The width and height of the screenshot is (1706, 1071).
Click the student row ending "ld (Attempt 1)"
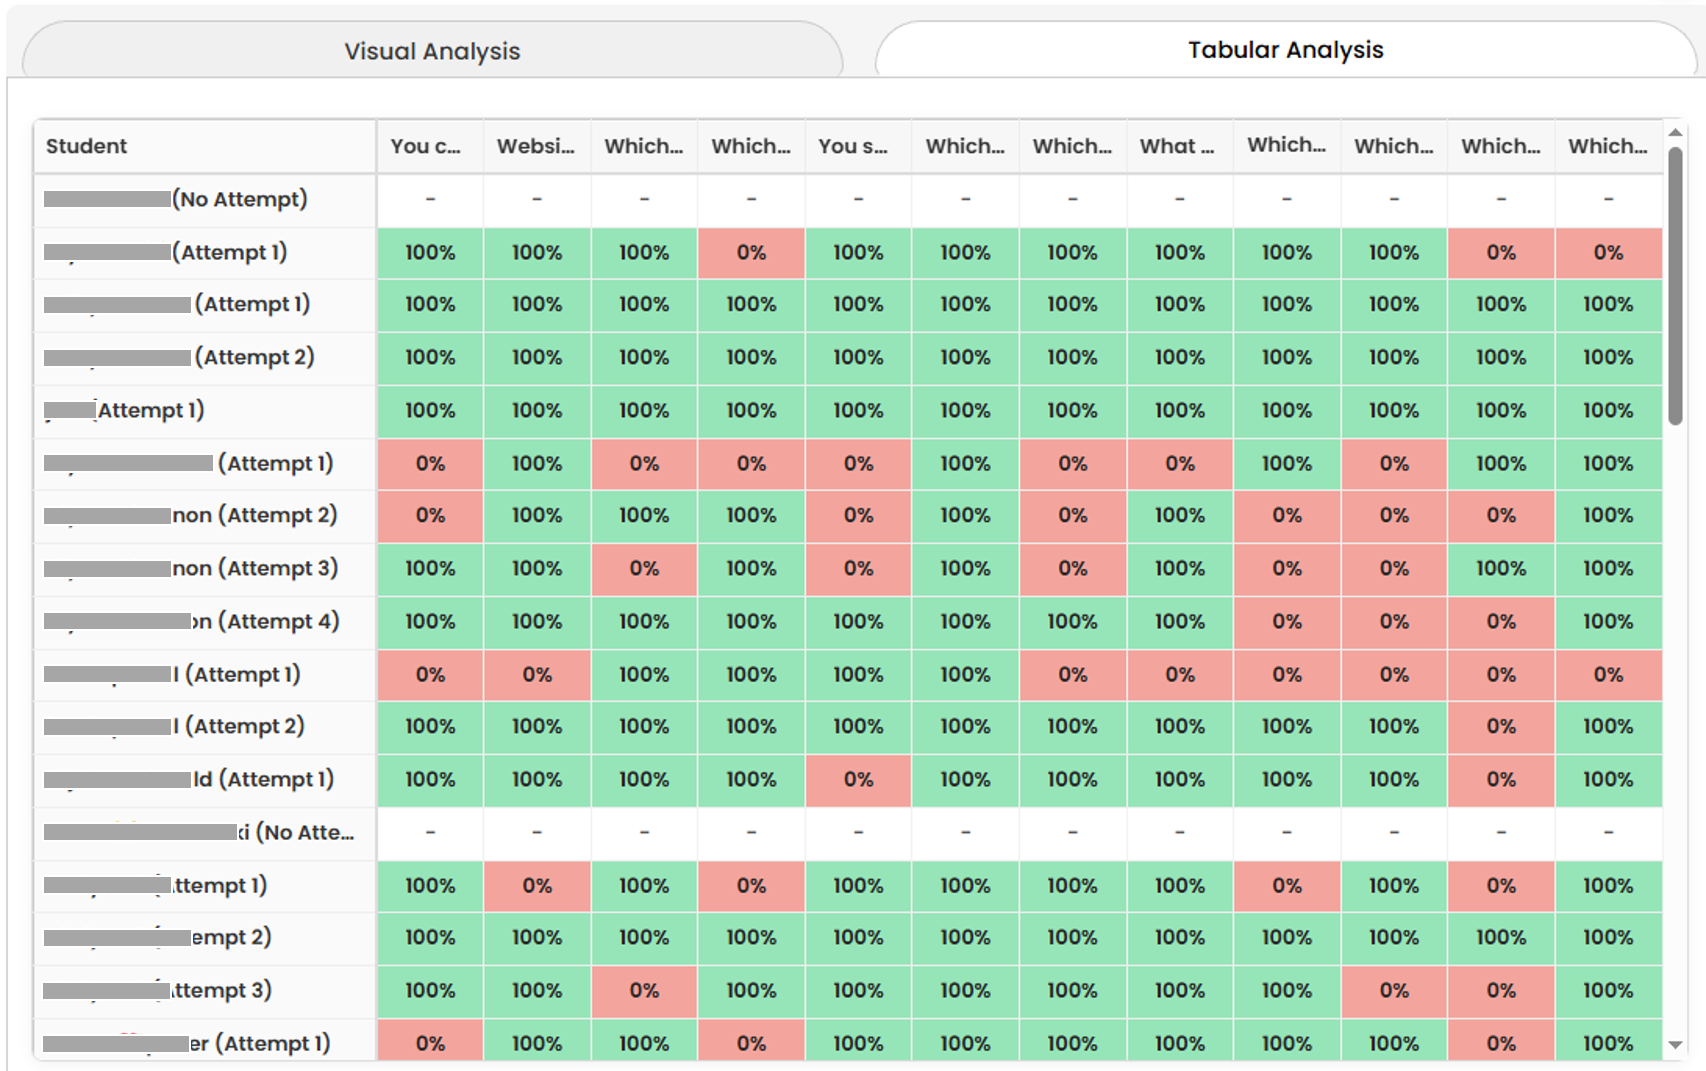[263, 780]
